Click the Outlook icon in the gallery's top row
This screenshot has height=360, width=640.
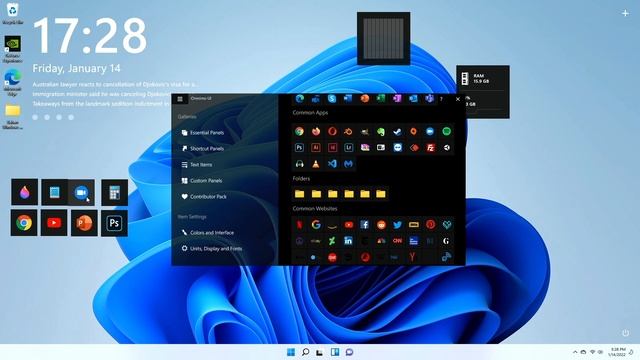[x=413, y=99]
